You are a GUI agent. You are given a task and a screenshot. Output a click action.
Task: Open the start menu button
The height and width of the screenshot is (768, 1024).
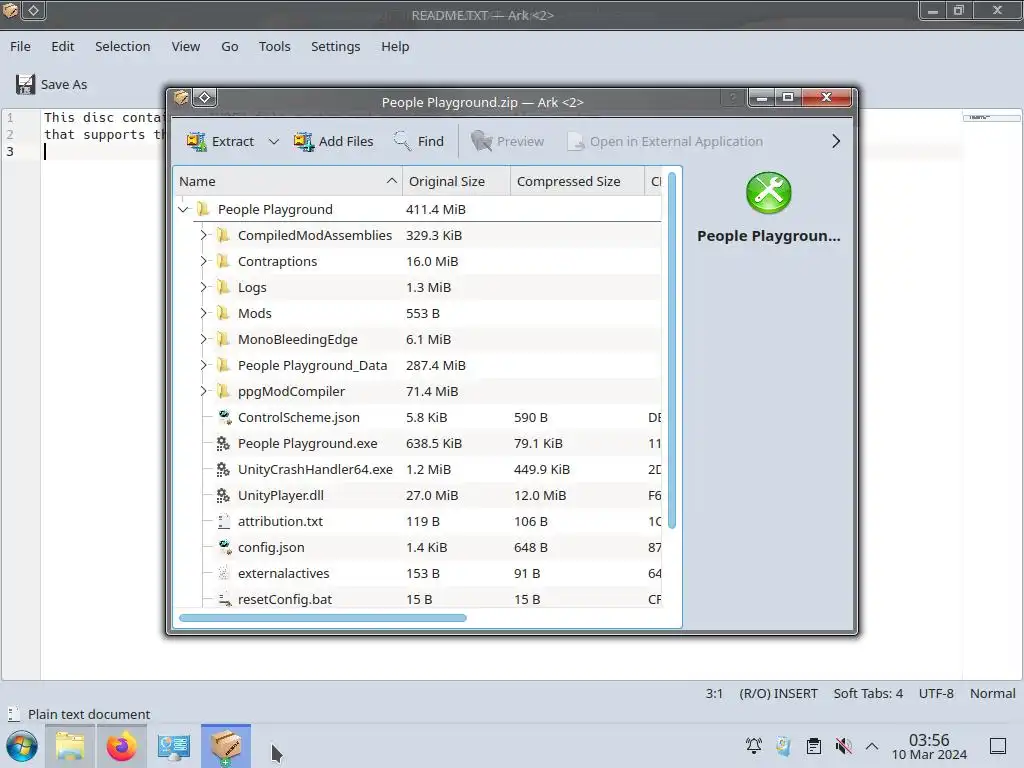[x=22, y=746]
